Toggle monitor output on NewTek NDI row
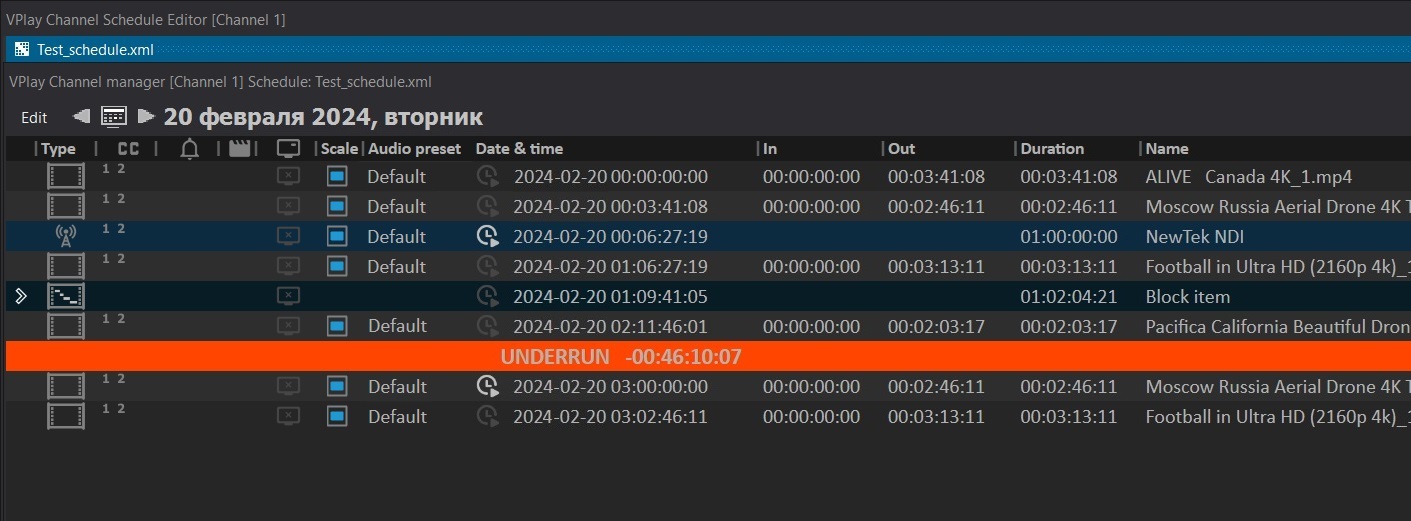The image size is (1411, 521). (288, 236)
